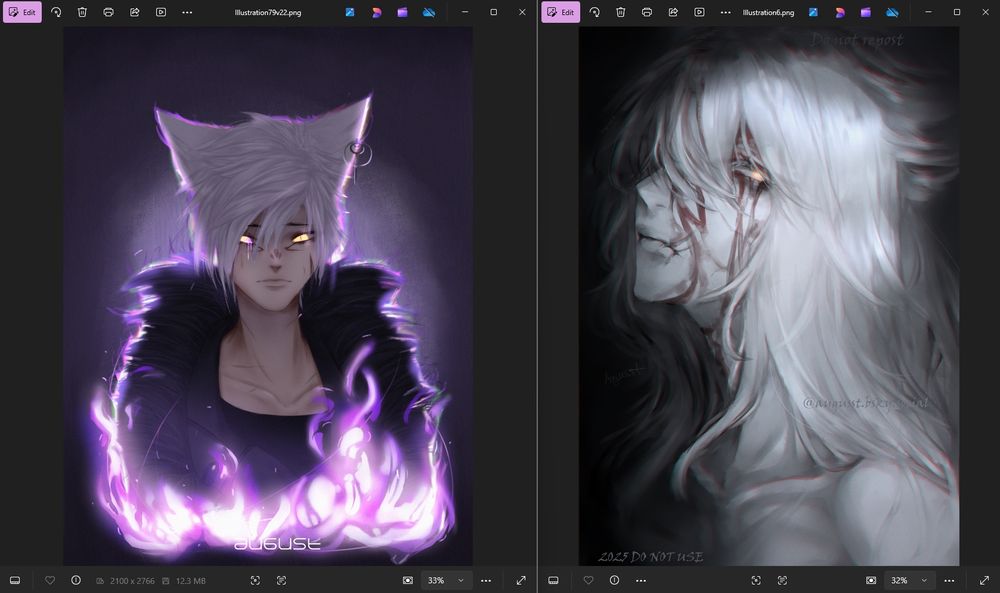The image size is (1000, 593).
Task: Open bottom-bar more options next to Illustration6.png info icon
Action: click(x=641, y=580)
